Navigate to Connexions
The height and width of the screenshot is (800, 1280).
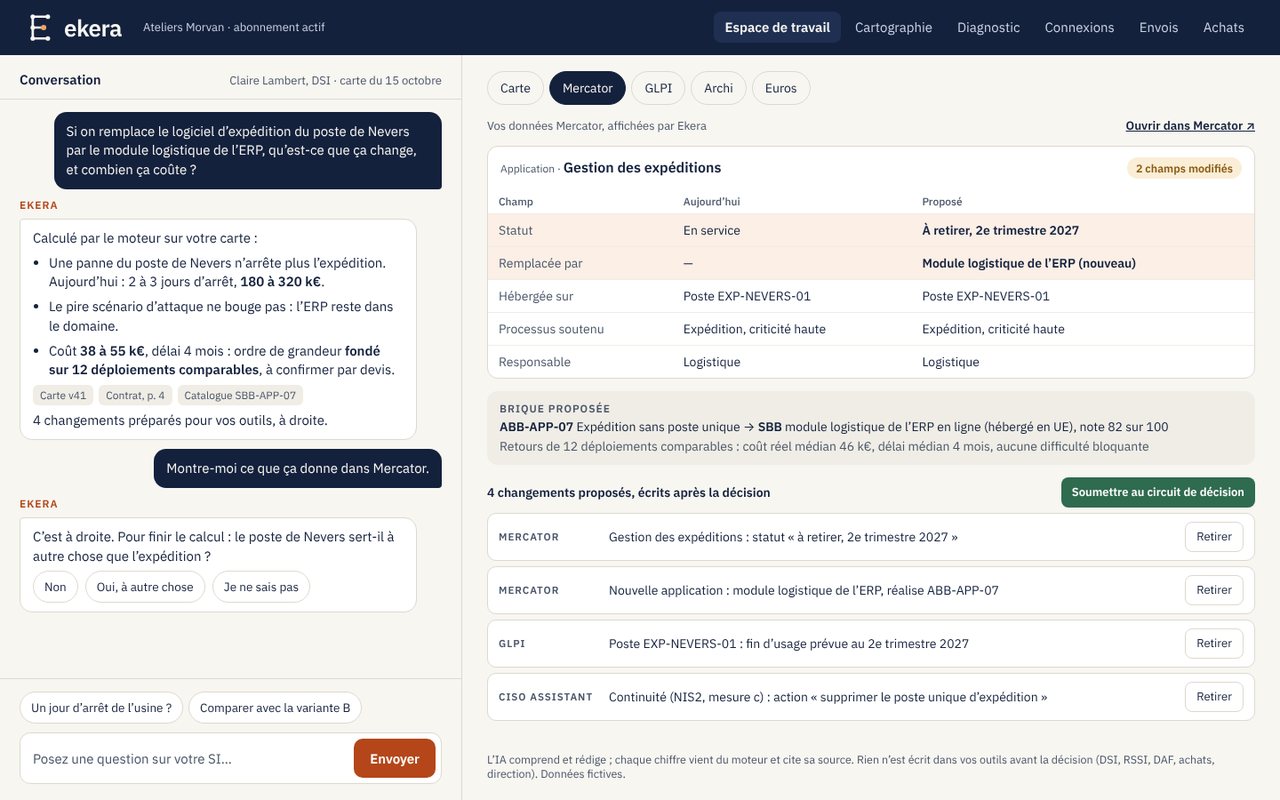pyautogui.click(x=1079, y=27)
